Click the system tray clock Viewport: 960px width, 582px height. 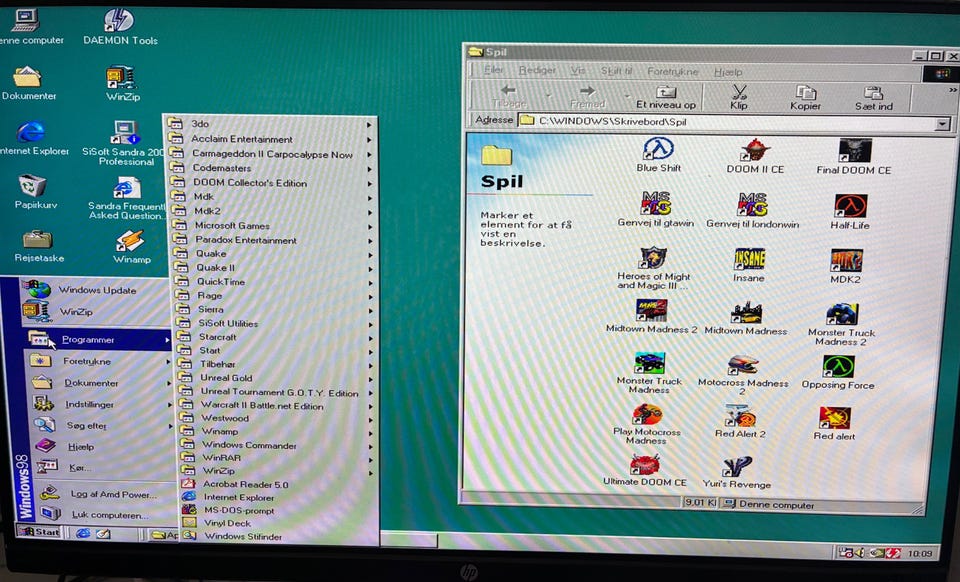tap(920, 553)
